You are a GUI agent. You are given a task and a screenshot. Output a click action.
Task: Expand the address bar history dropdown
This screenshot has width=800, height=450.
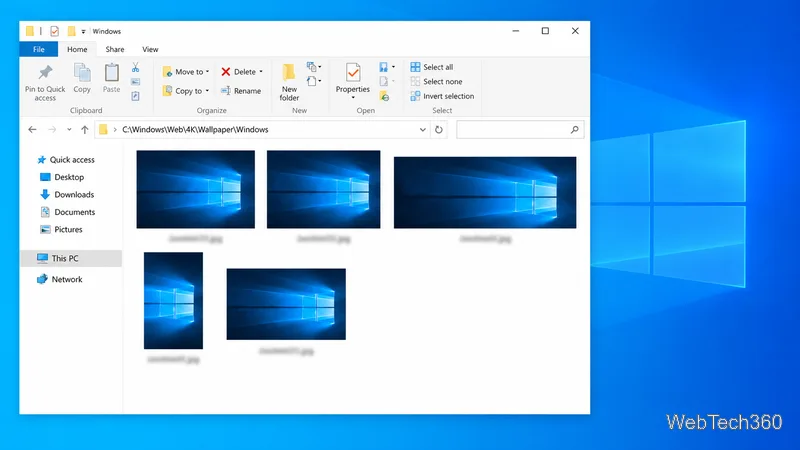tap(422, 130)
